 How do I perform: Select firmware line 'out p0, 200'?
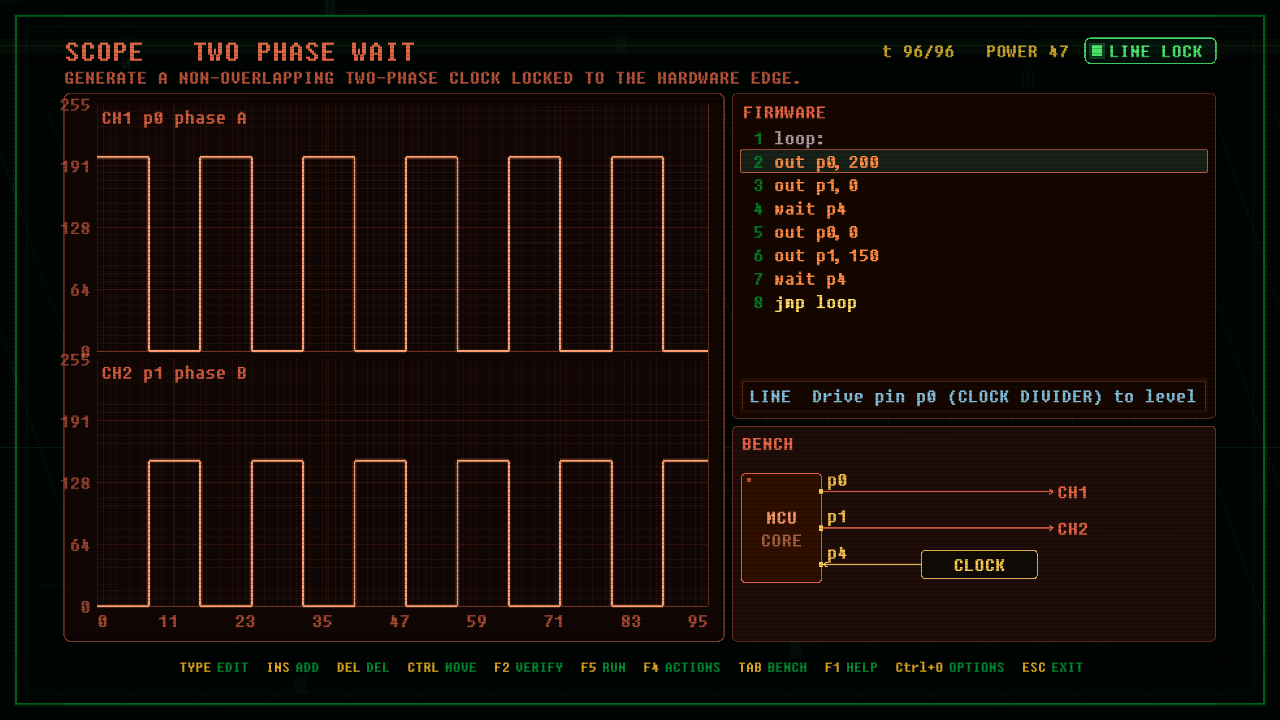974,162
